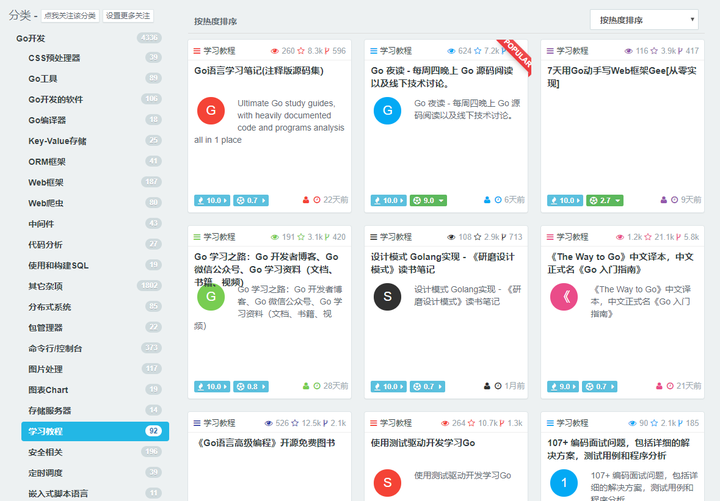Click clock icon beside 22天前
The width and height of the screenshot is (720, 501).
point(317,200)
